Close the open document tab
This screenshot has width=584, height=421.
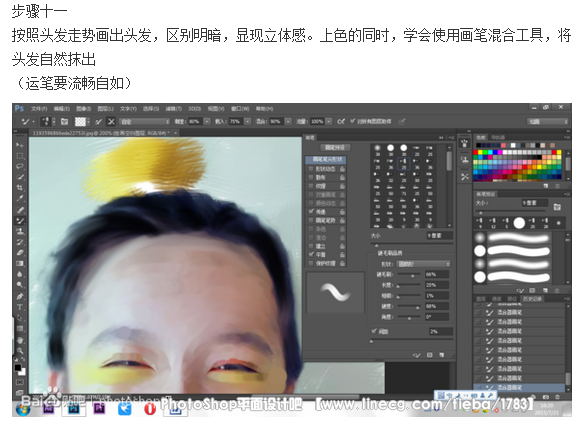175,133
